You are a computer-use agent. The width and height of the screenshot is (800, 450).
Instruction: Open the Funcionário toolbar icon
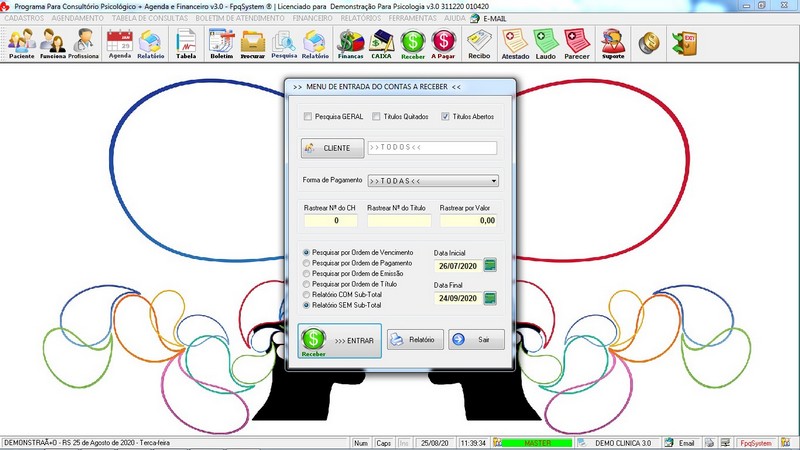[53, 44]
